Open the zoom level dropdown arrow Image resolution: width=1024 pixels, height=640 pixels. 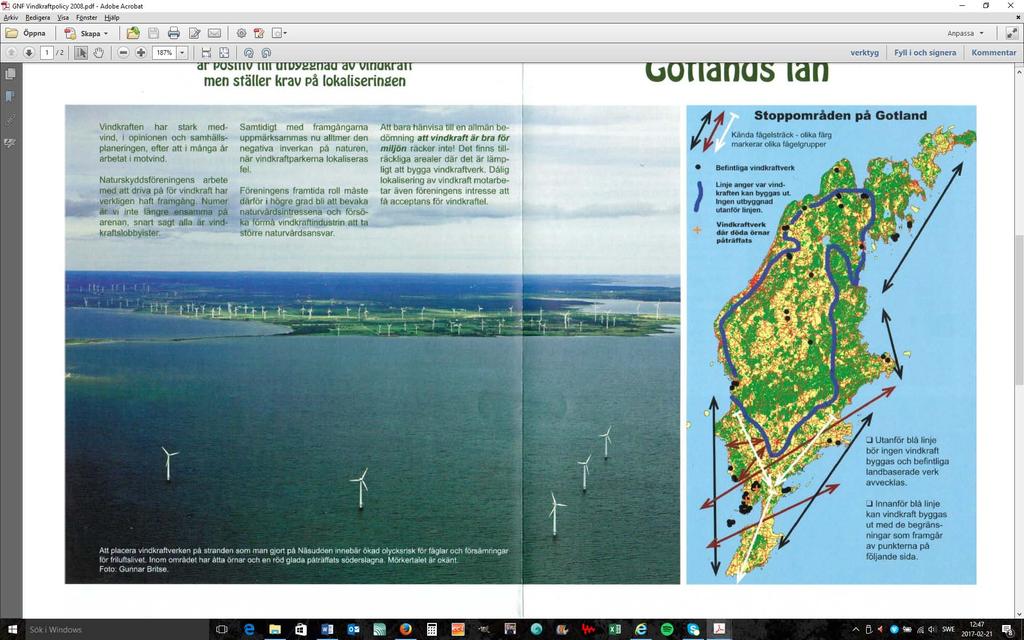(183, 52)
